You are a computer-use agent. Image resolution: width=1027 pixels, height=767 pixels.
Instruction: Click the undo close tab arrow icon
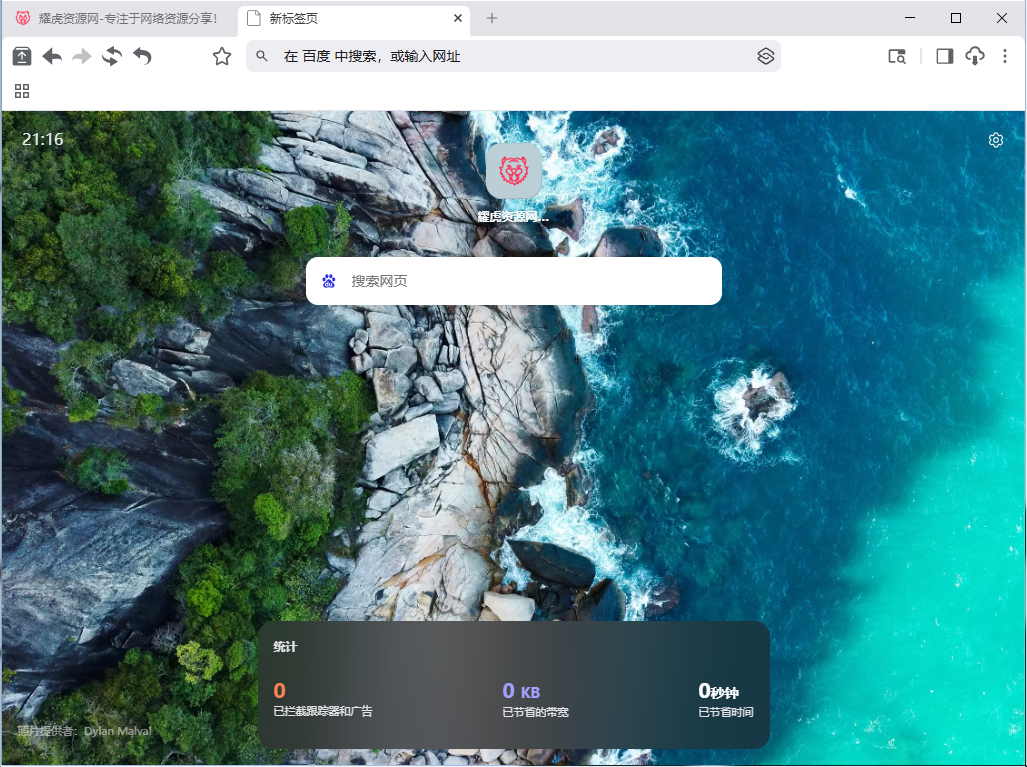pyautogui.click(x=142, y=57)
